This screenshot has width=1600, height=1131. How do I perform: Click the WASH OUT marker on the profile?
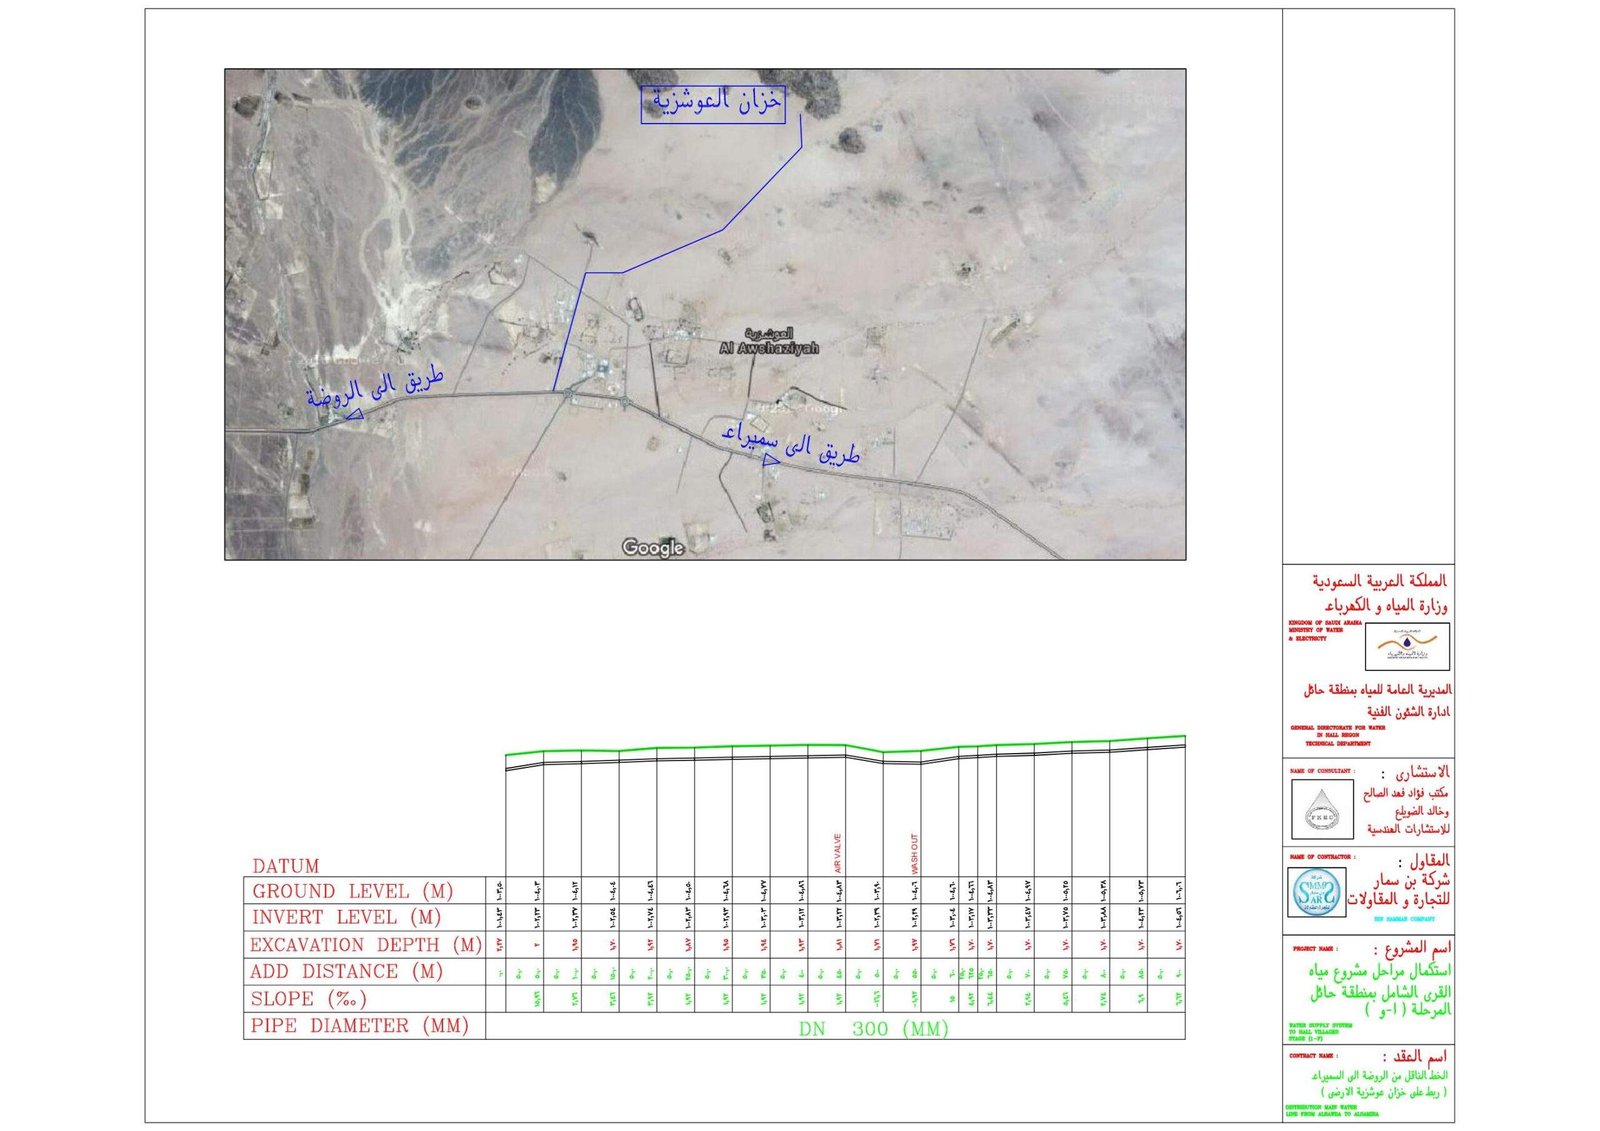click(x=915, y=854)
